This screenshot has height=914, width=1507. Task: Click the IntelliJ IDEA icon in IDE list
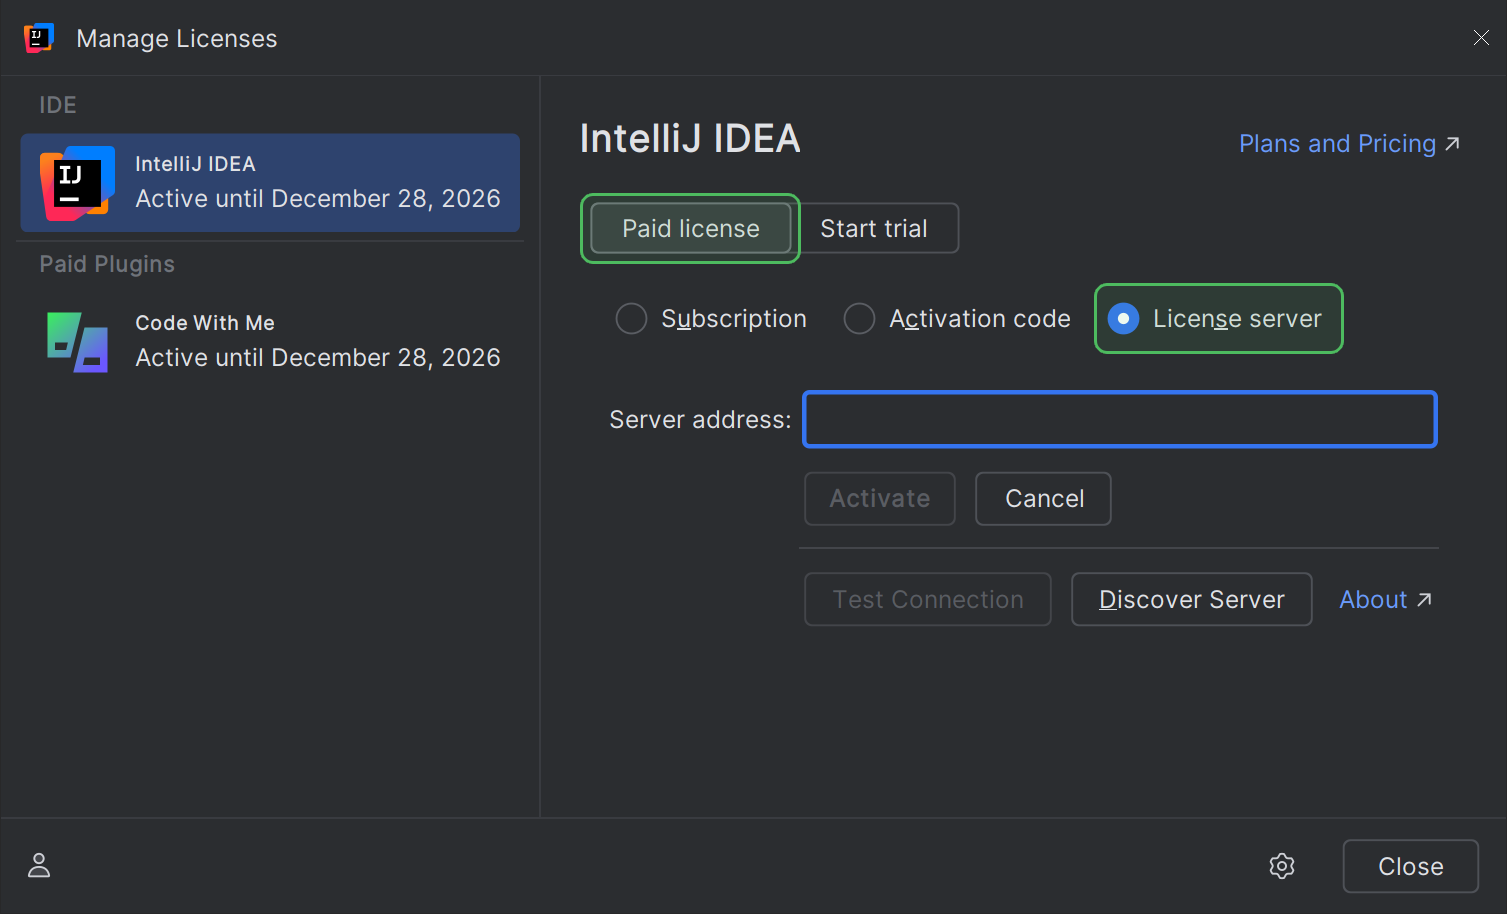tap(75, 183)
